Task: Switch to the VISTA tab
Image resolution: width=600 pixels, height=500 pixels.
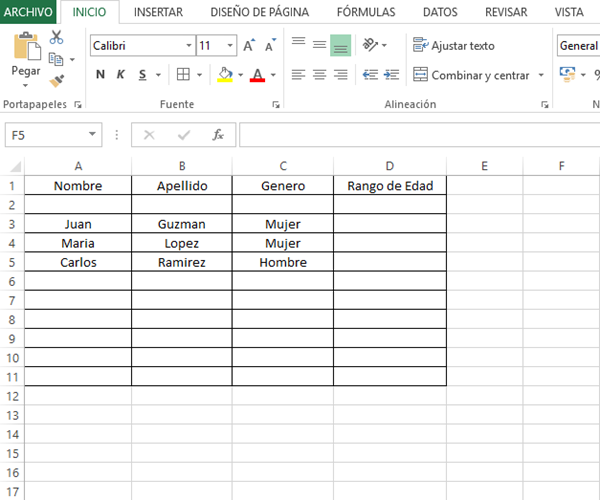Action: (569, 12)
